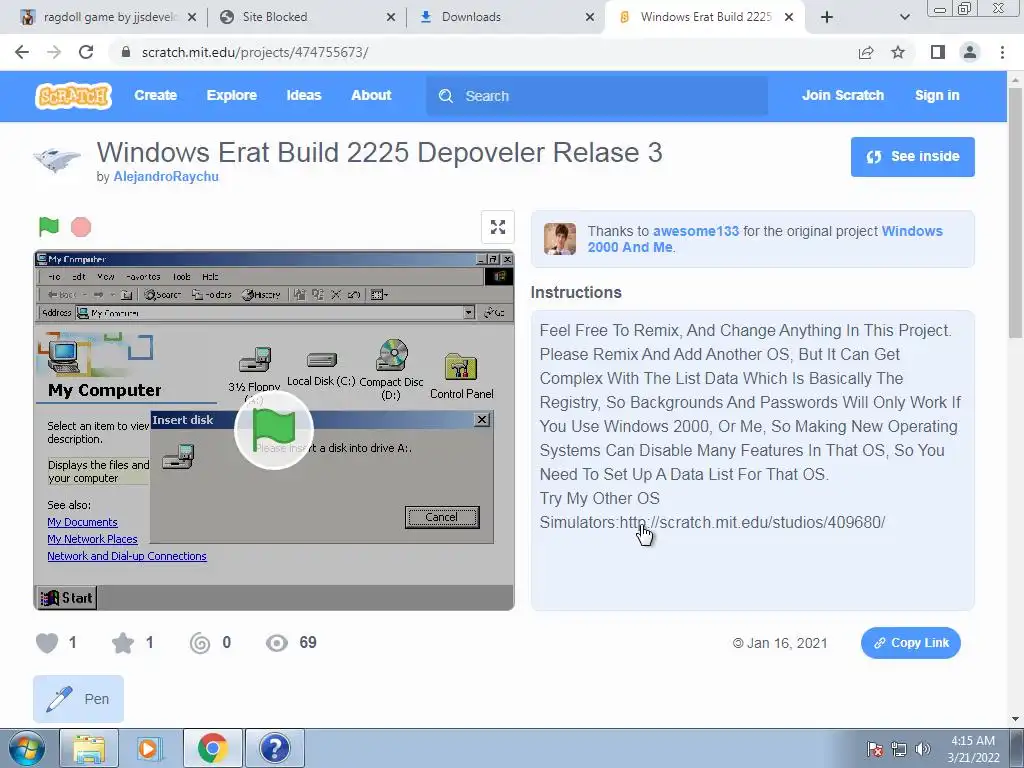Open awesome133's avatar in the credit box
Image resolution: width=1024 pixels, height=768 pixels.
(x=560, y=238)
